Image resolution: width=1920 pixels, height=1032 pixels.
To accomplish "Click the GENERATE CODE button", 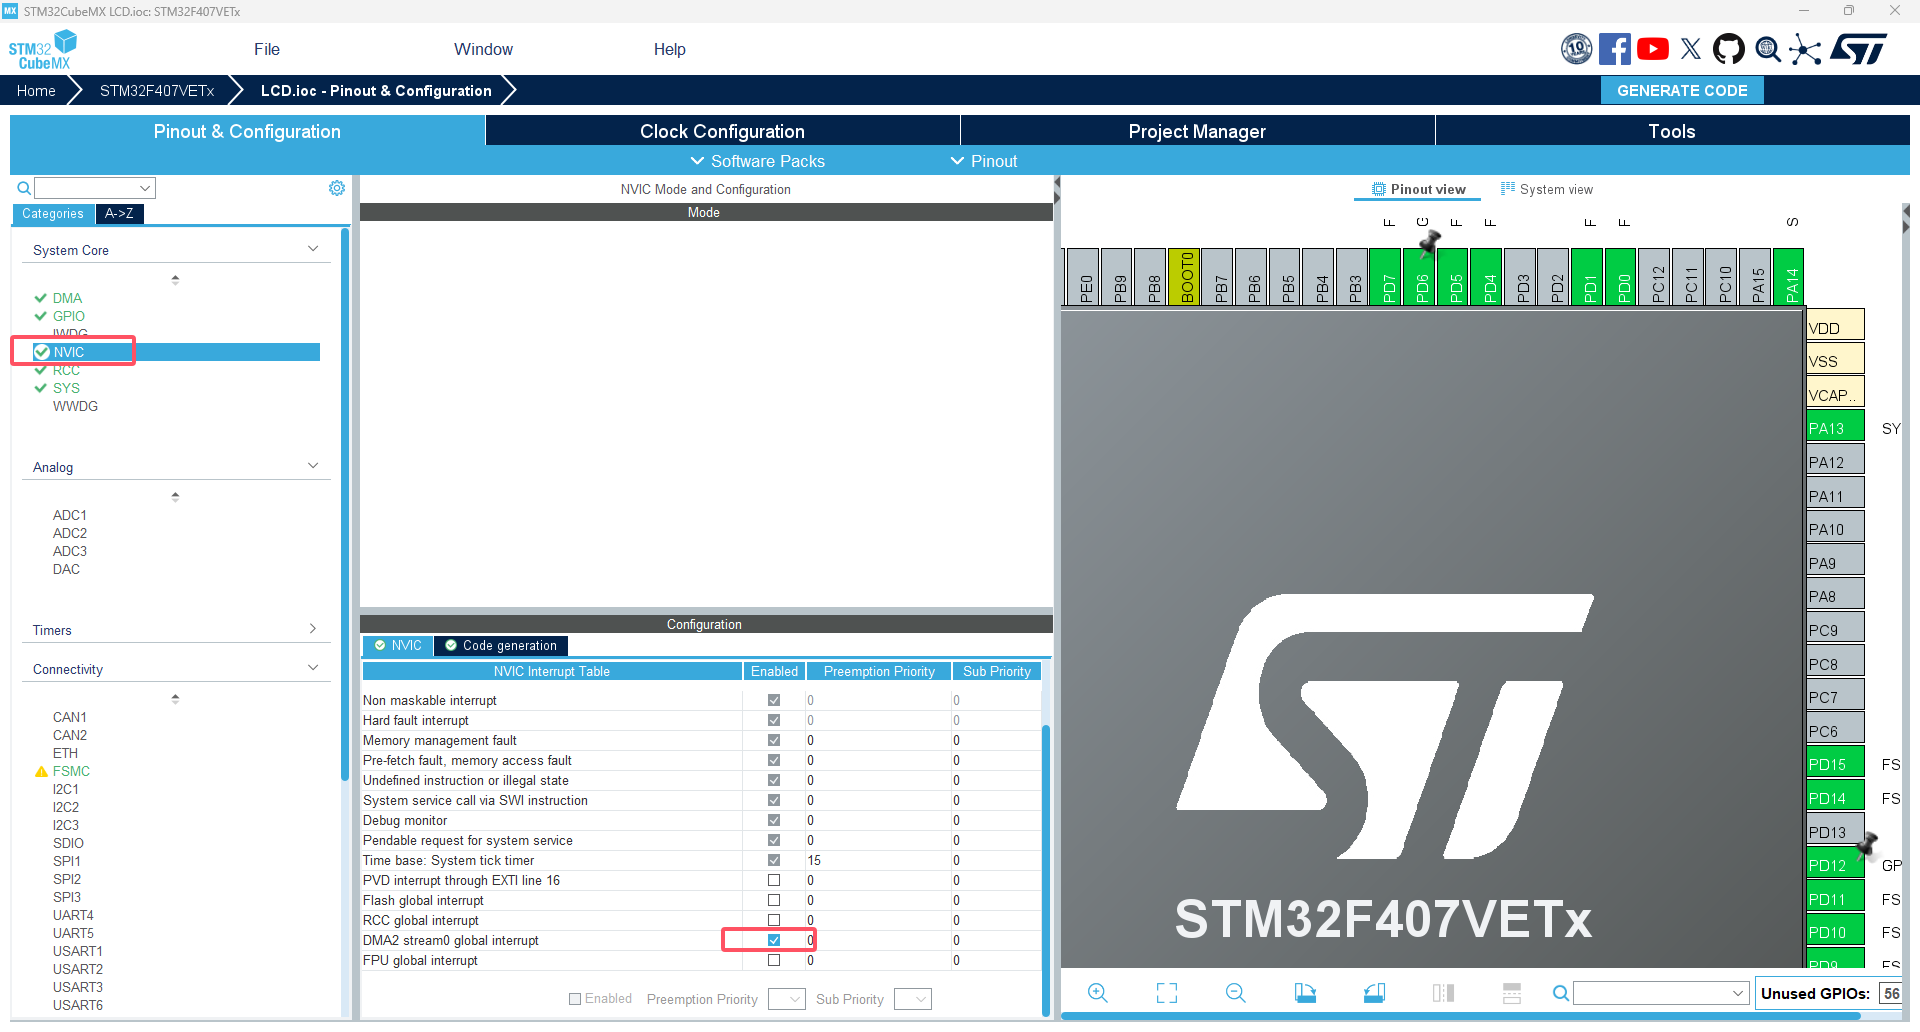I will coord(1681,90).
